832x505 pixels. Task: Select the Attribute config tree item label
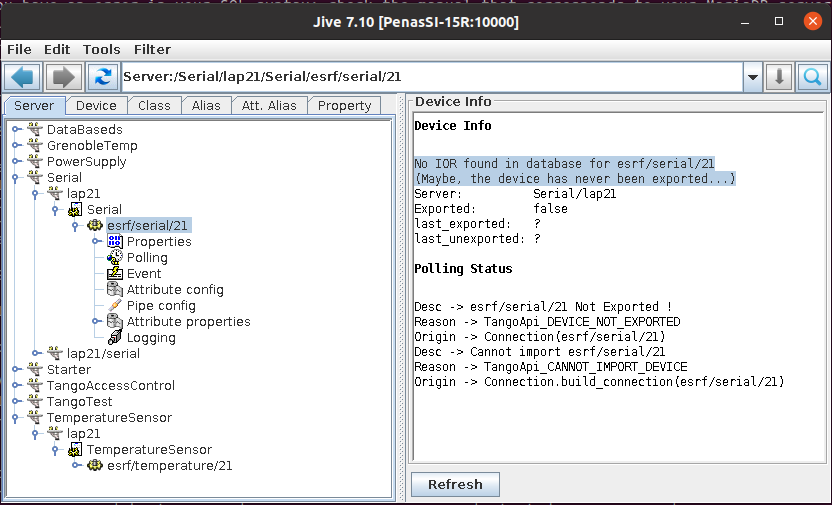coord(175,290)
